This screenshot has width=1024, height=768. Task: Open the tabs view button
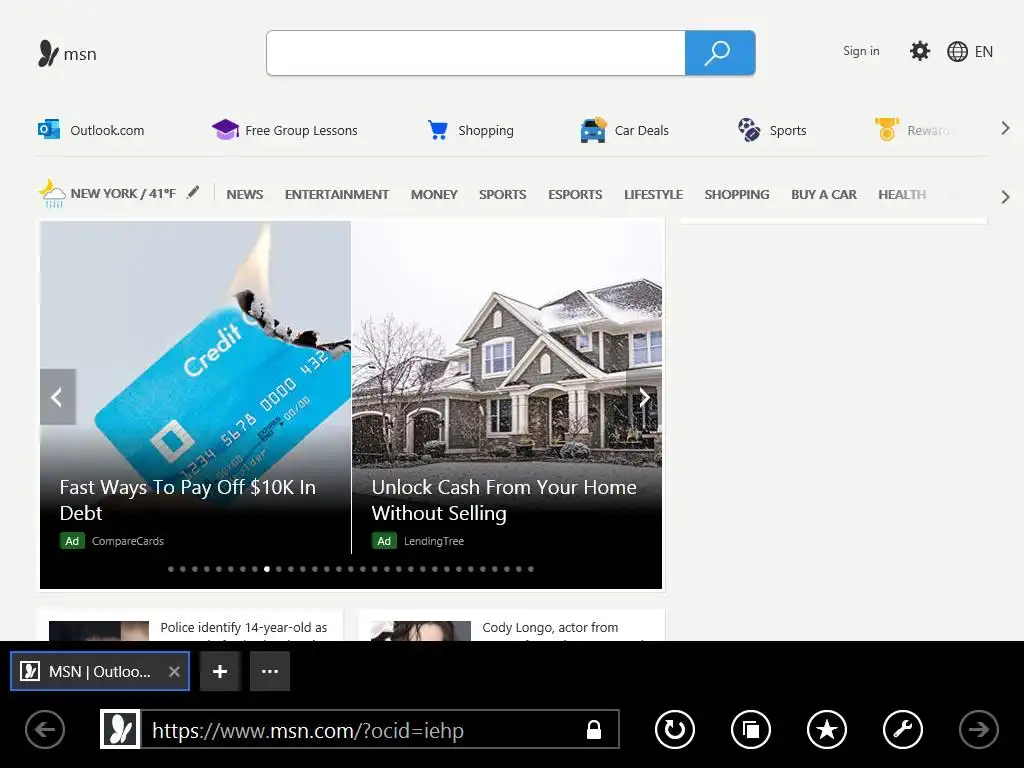[751, 729]
